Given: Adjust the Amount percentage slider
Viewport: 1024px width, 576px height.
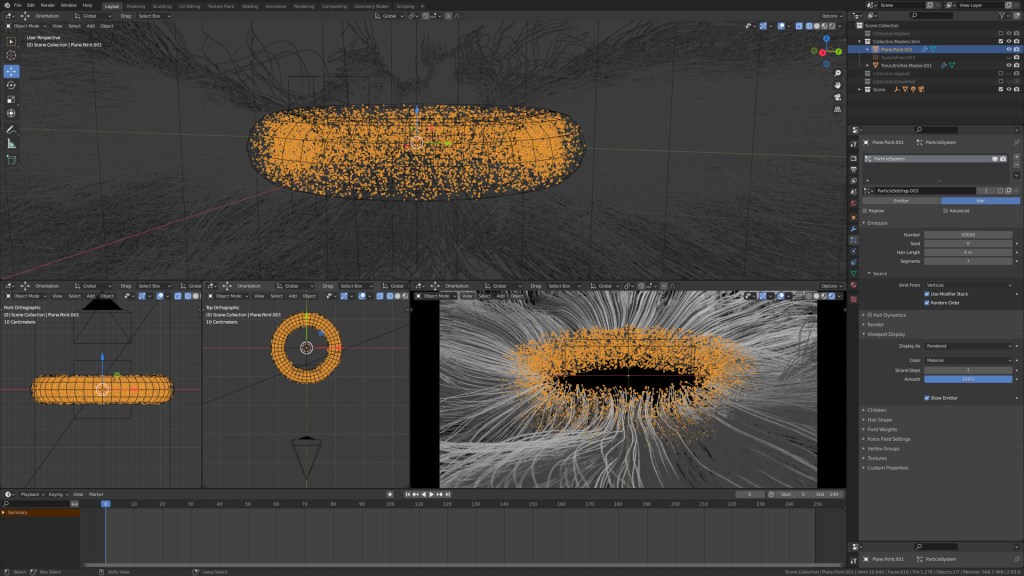Looking at the screenshot, I should [x=967, y=379].
